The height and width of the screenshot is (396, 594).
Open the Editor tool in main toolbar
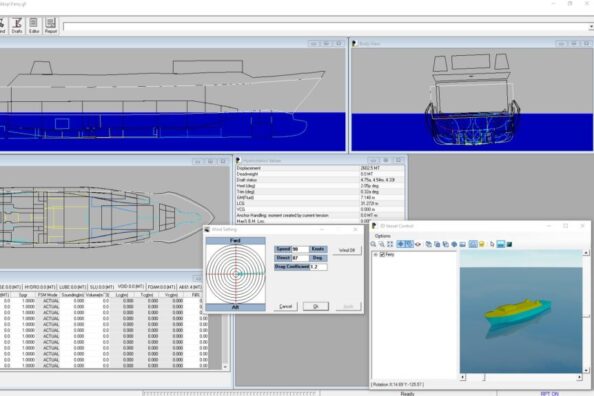point(34,26)
